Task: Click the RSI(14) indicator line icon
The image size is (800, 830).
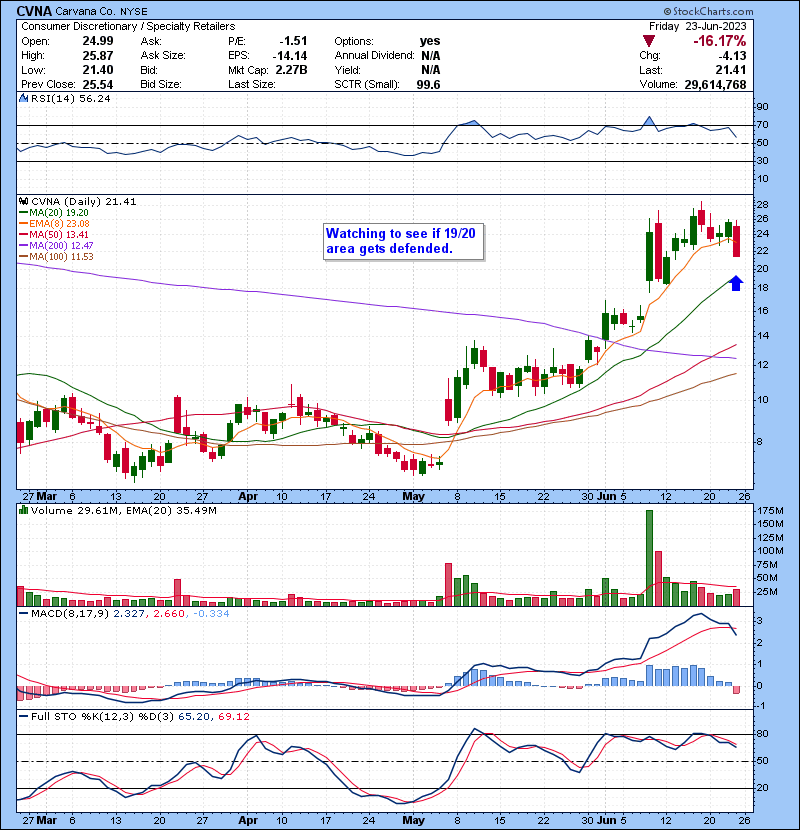Action: (x=24, y=100)
